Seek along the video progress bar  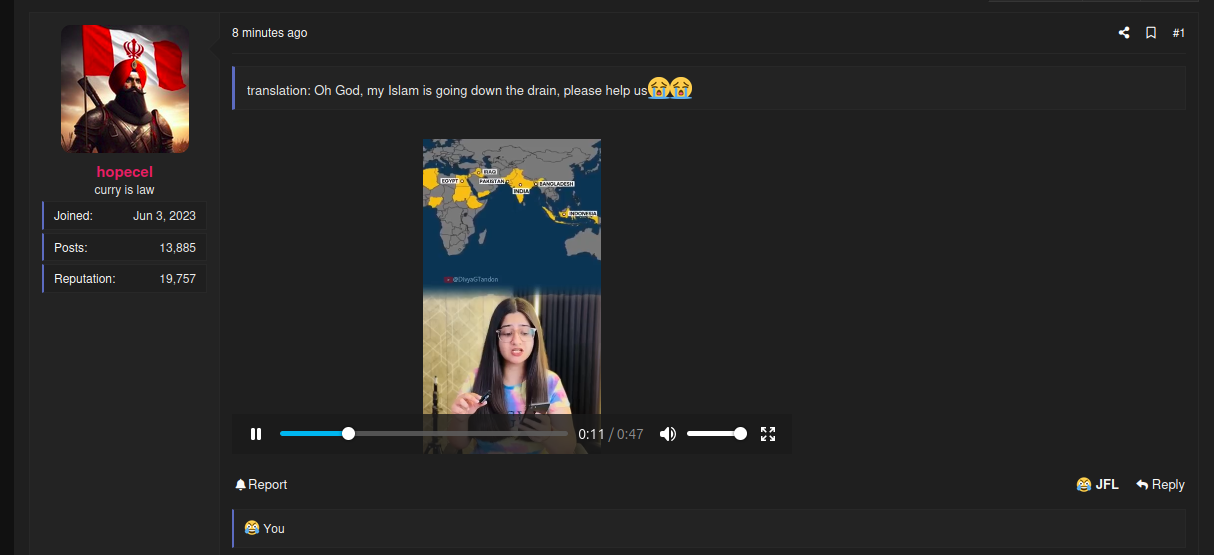(x=423, y=434)
